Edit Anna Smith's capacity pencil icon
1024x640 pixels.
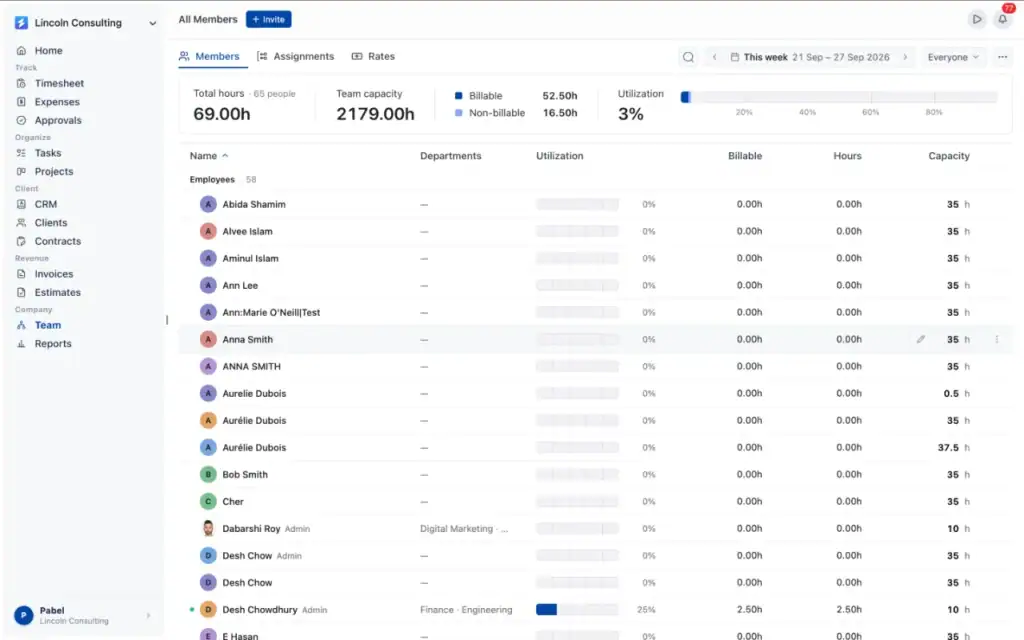click(921, 340)
